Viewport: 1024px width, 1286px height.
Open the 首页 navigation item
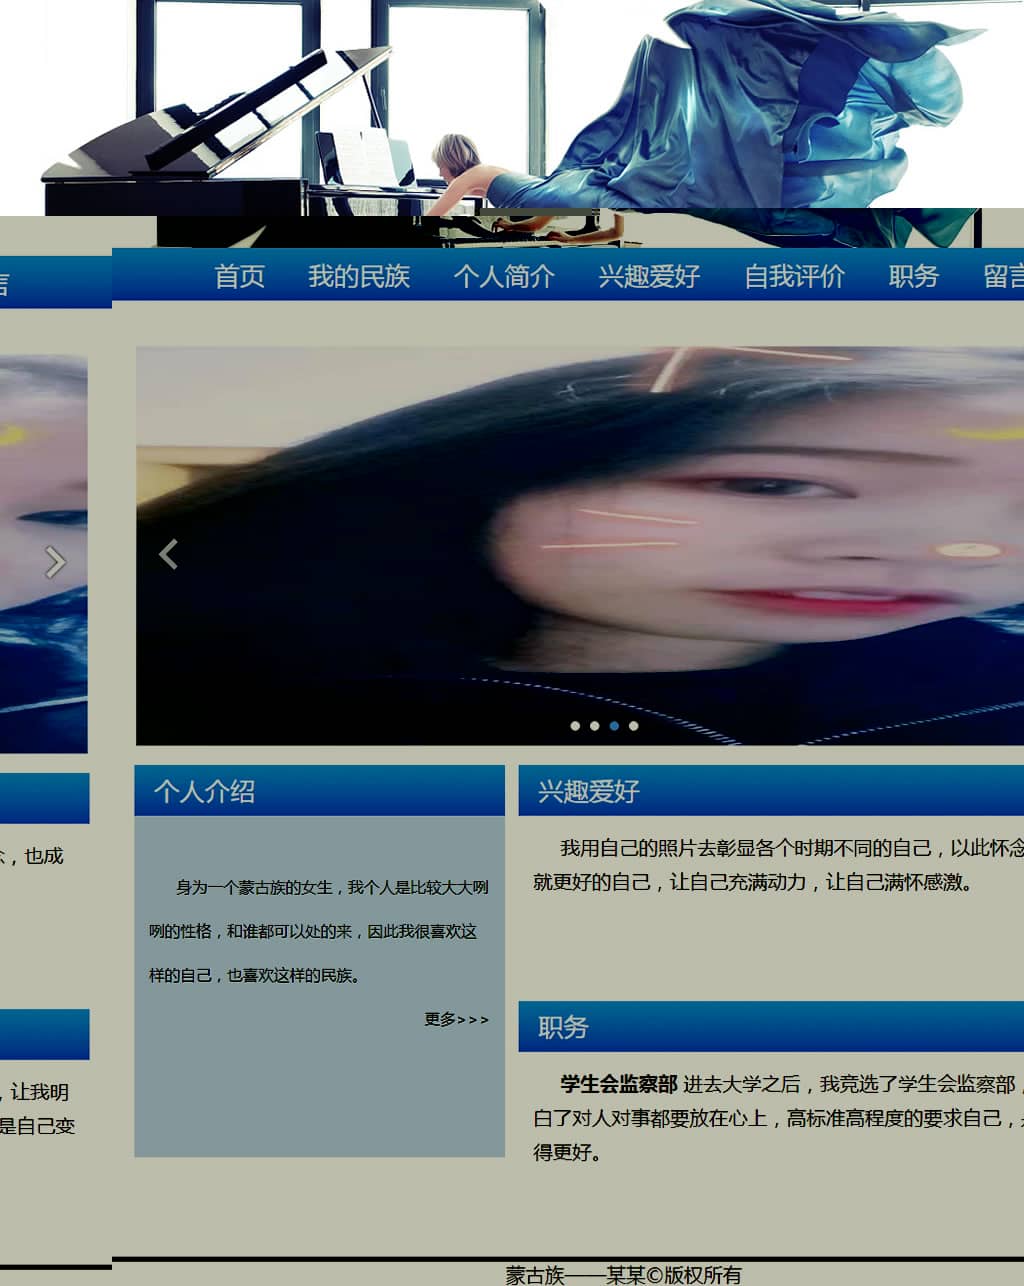pos(240,276)
